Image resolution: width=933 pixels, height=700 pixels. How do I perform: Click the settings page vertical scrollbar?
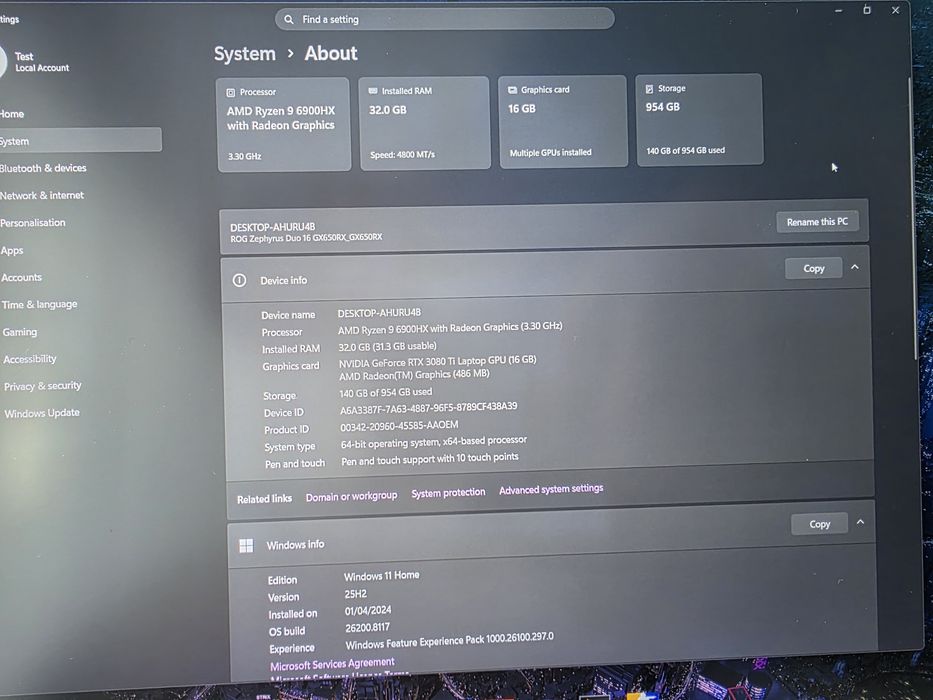point(912,217)
